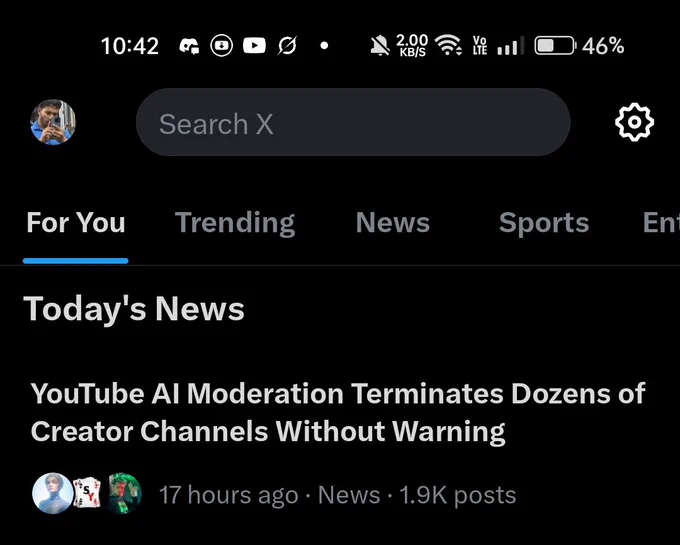Tap the green-tinted avatar under the headline

124,493
